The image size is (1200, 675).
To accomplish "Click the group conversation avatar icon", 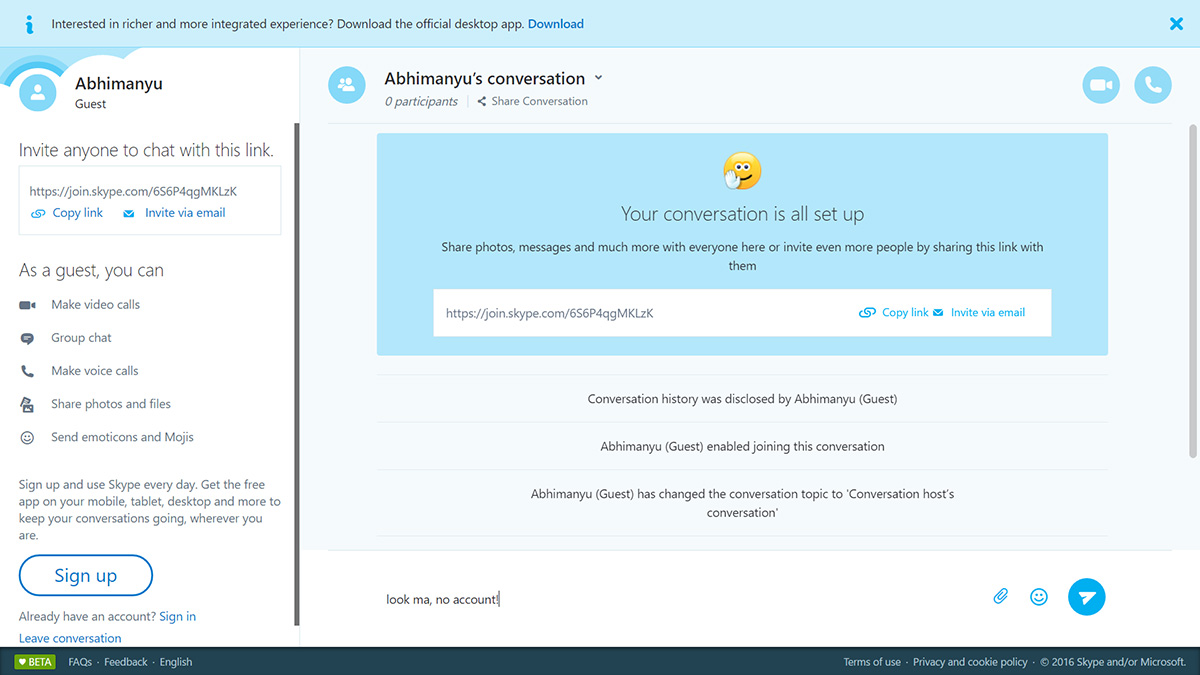I will [347, 85].
